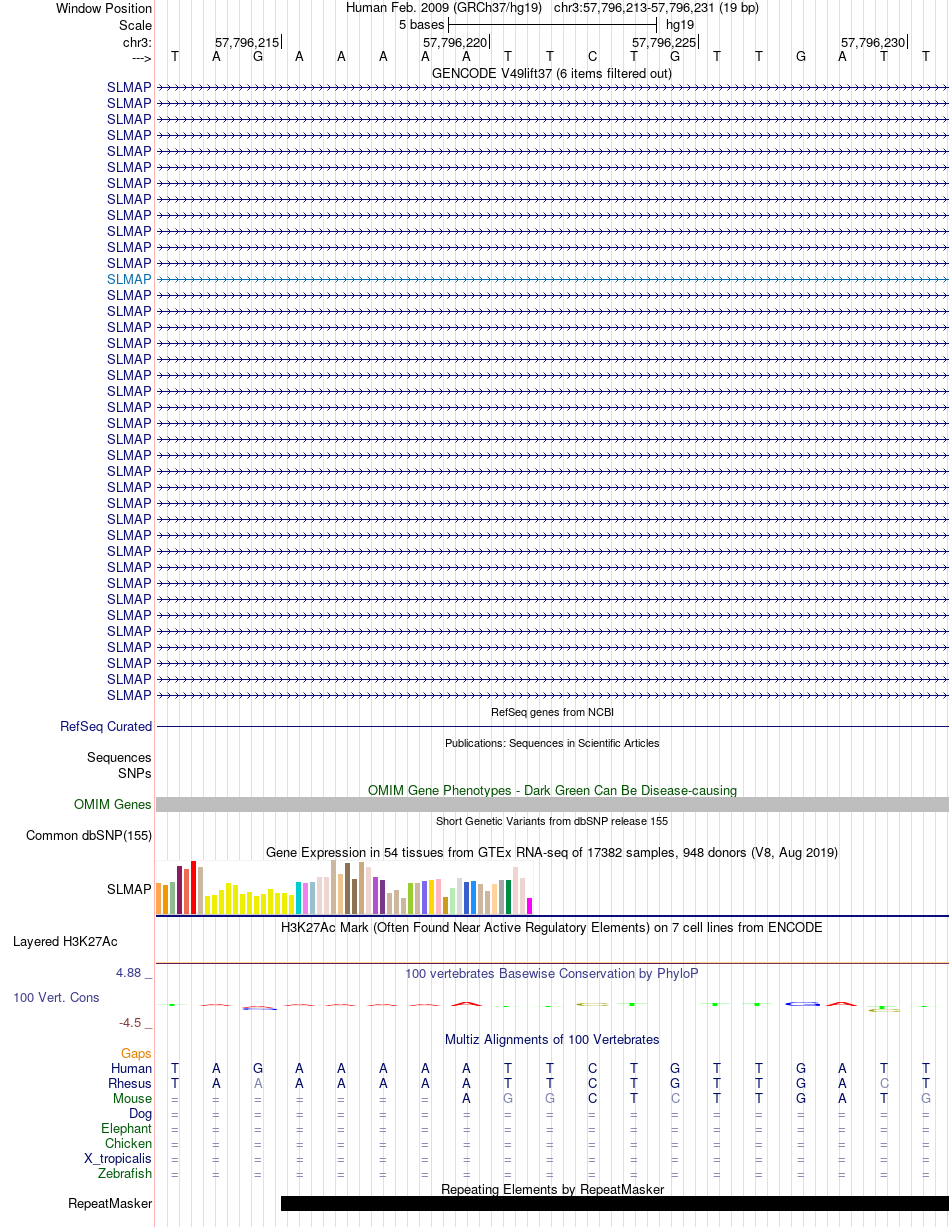Open the GENCODE V49lift37 track title
The width and height of the screenshot is (950, 1227).
point(552,73)
